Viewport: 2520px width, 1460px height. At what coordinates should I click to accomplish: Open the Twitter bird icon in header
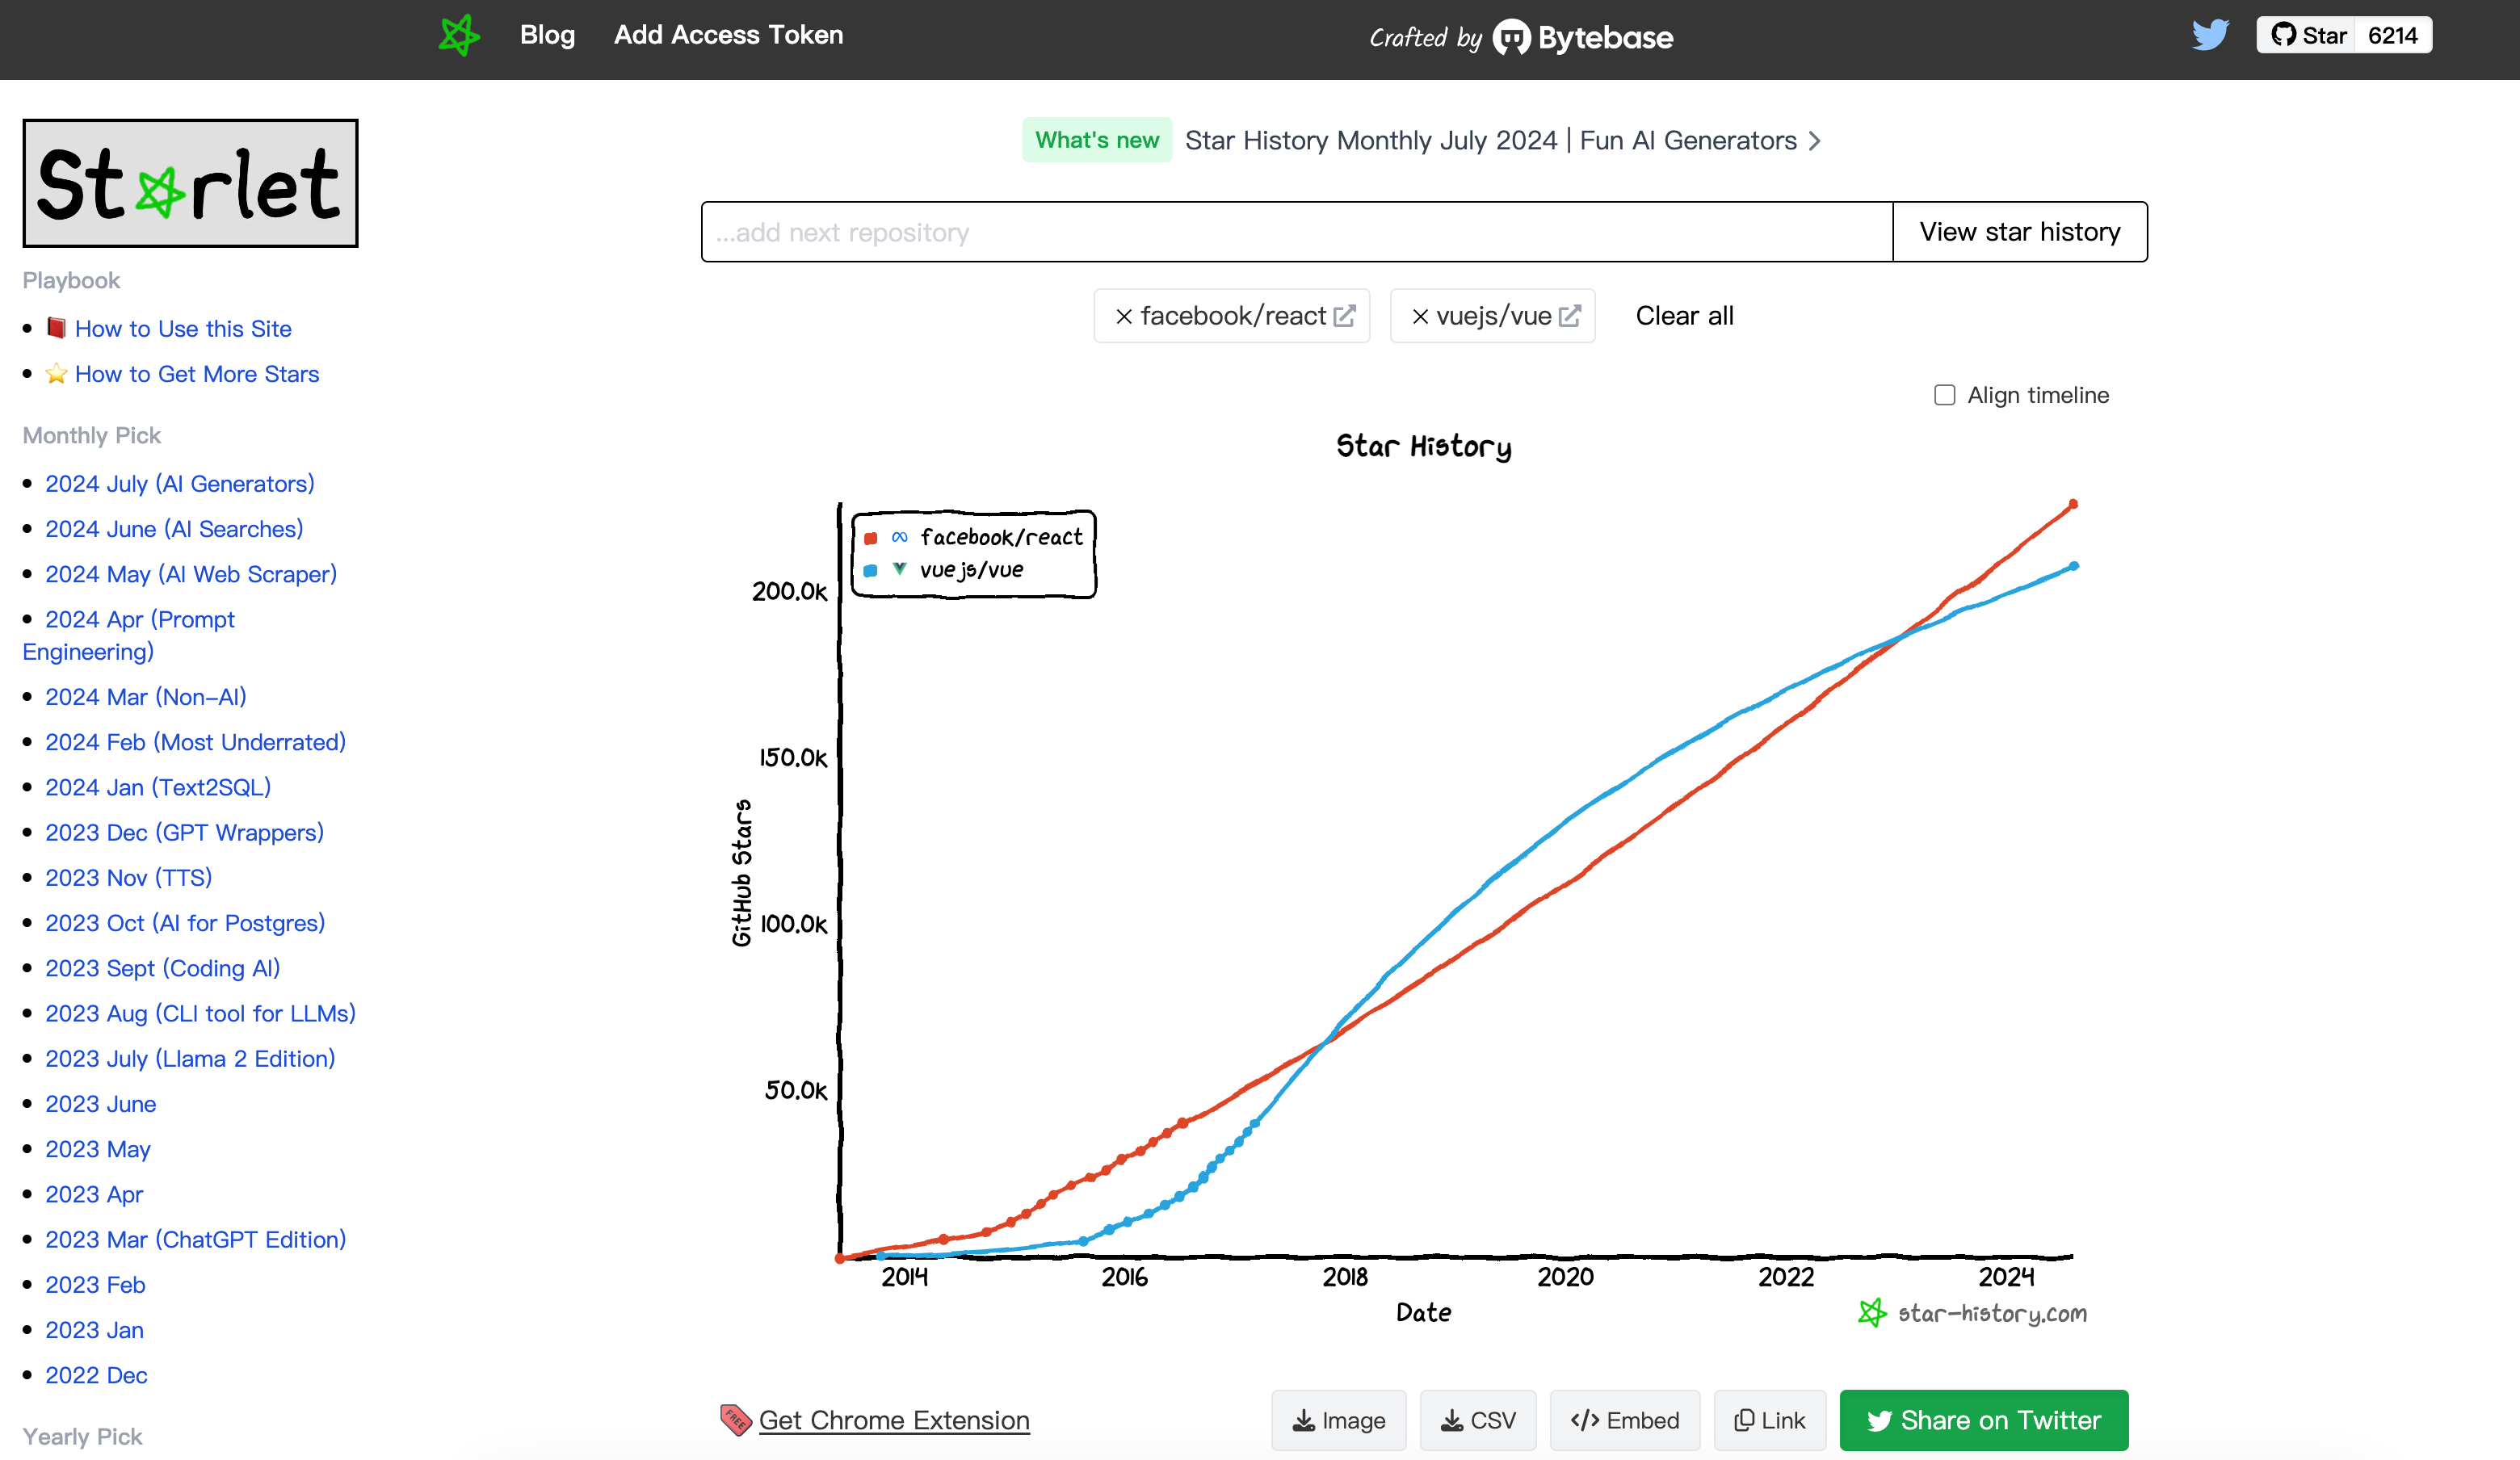tap(2209, 35)
